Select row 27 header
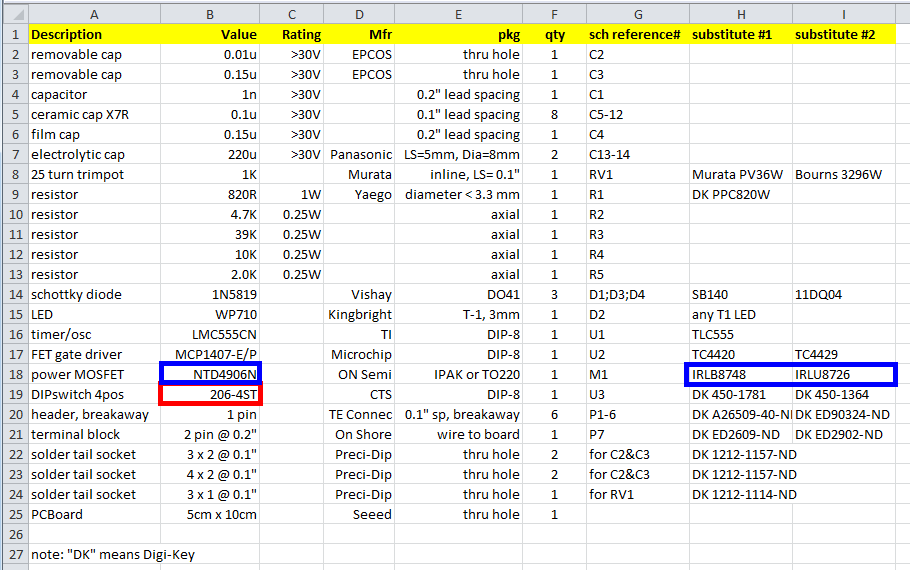Image resolution: width=910 pixels, height=570 pixels. coord(16,554)
